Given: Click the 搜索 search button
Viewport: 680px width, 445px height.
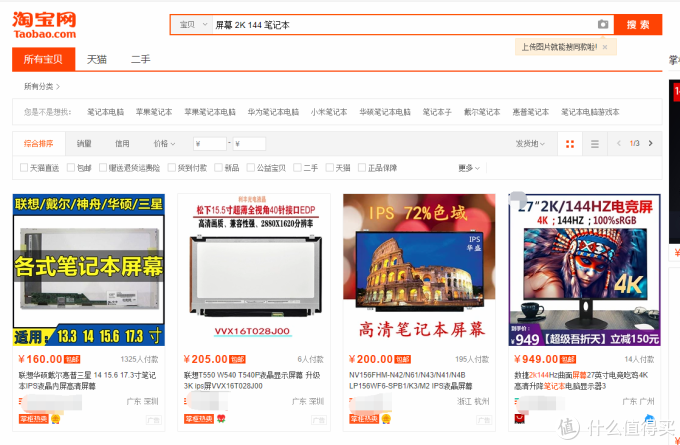Looking at the screenshot, I should 638,25.
